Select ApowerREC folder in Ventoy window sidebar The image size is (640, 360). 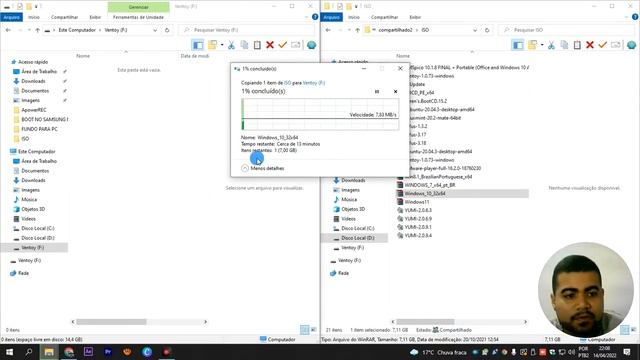coord(33,110)
